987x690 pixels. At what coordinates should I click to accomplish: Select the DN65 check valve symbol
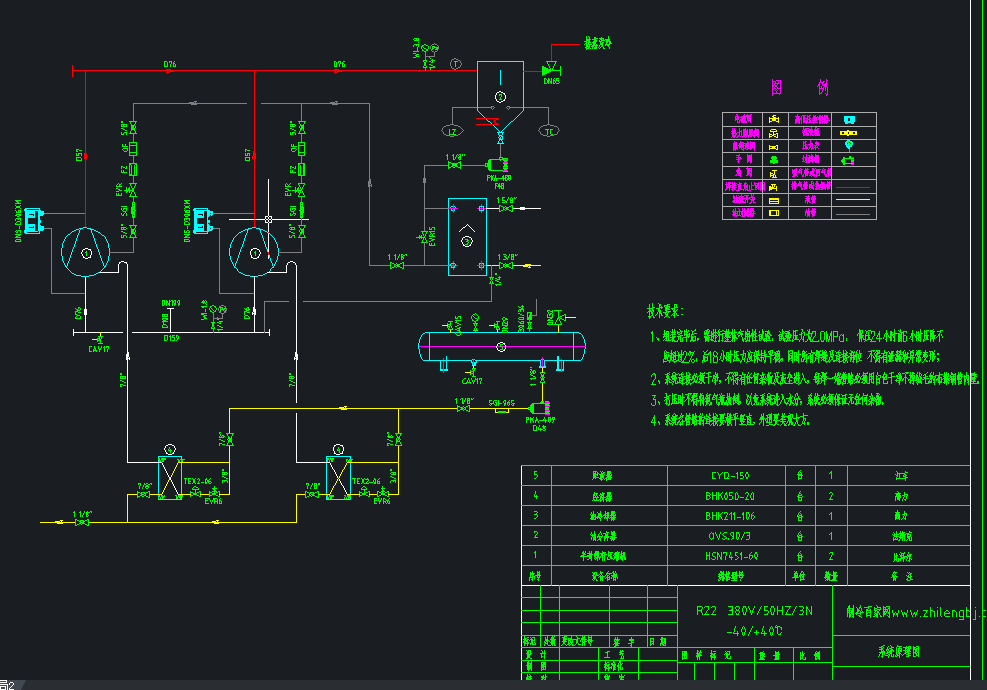[x=551, y=69]
